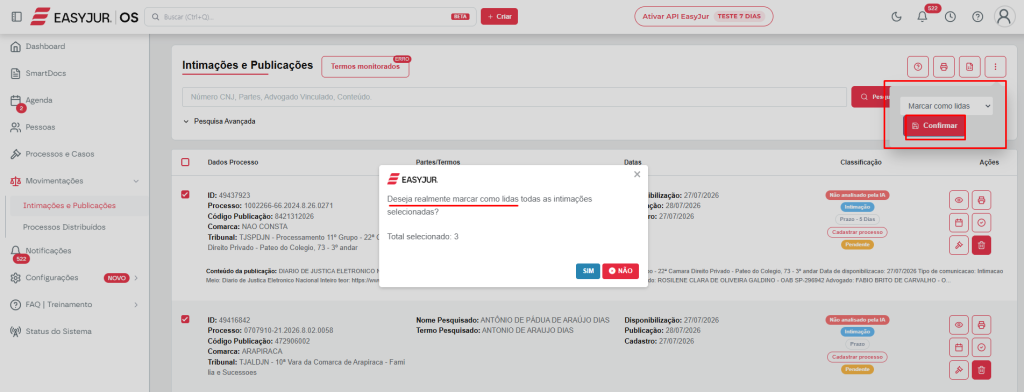Expand the FAQ | Treinamento submenu arrow

[x=136, y=304]
